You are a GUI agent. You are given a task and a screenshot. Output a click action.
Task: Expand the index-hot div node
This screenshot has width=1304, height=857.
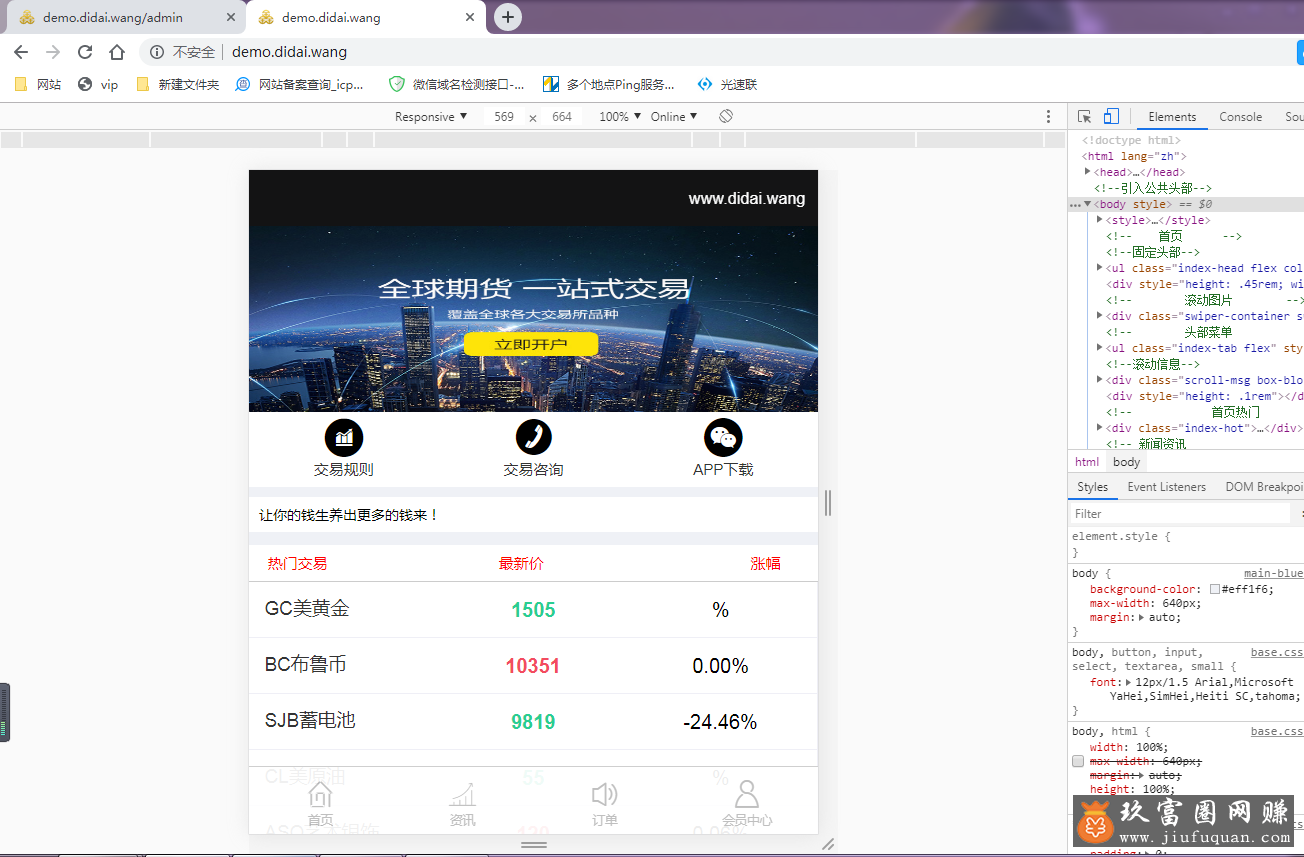(x=1100, y=428)
